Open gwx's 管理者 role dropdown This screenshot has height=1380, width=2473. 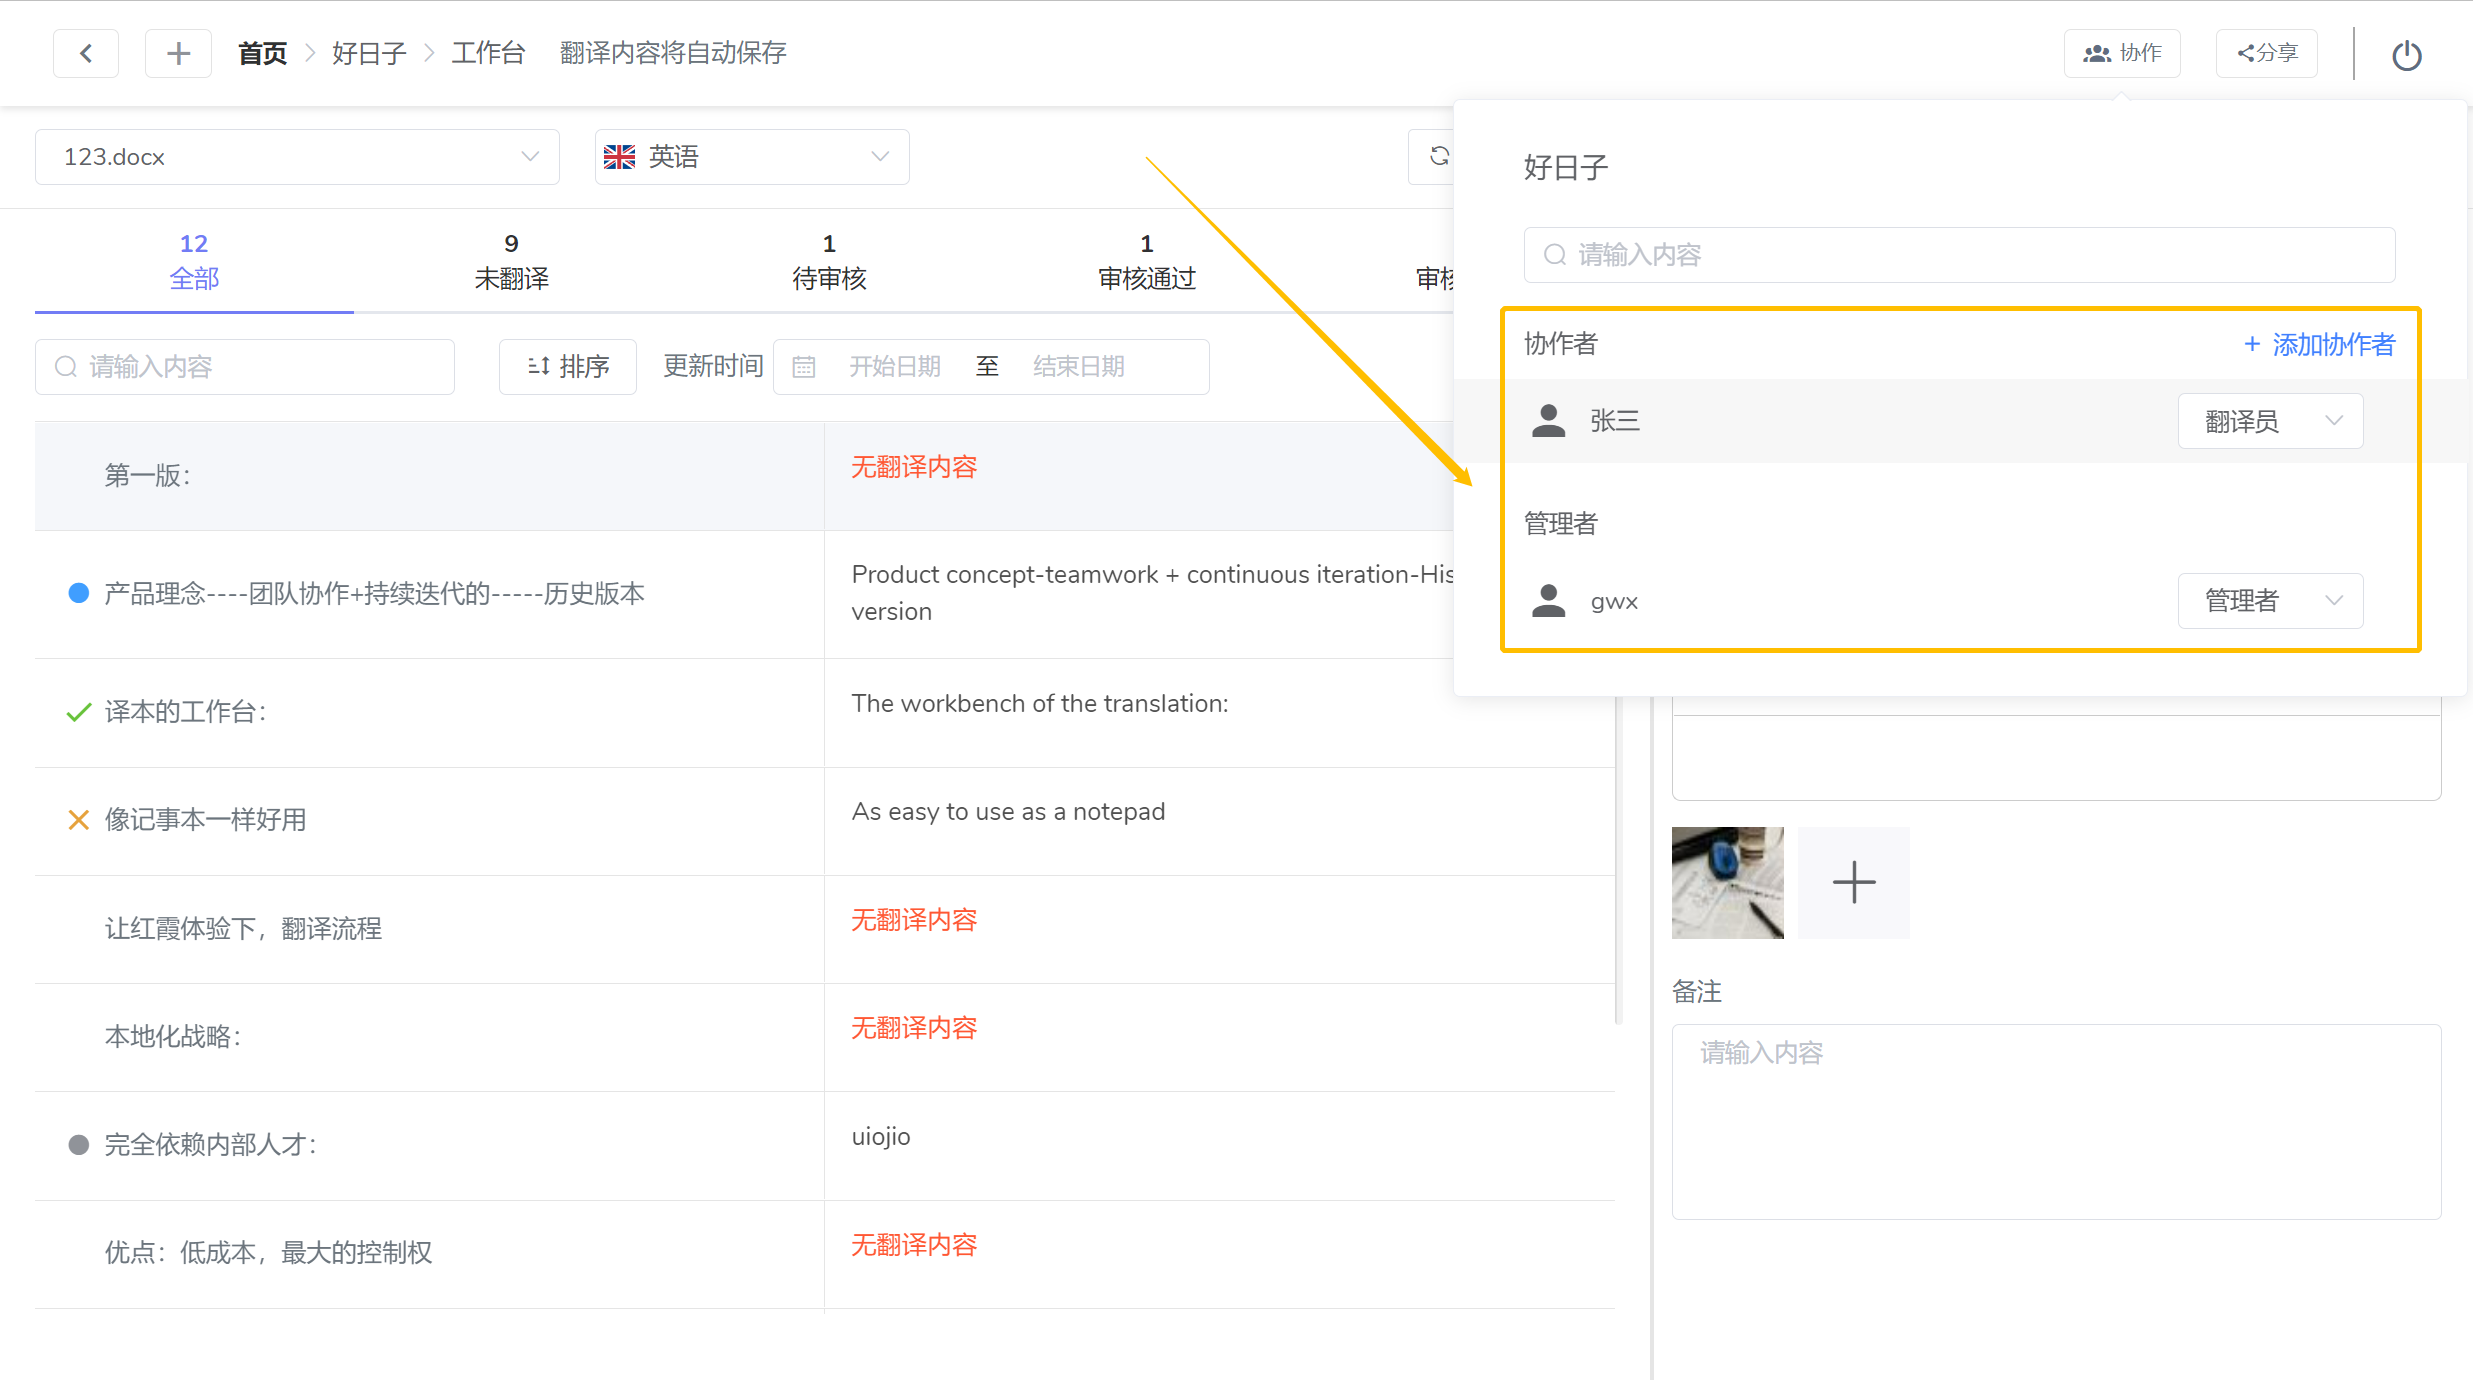click(2270, 601)
